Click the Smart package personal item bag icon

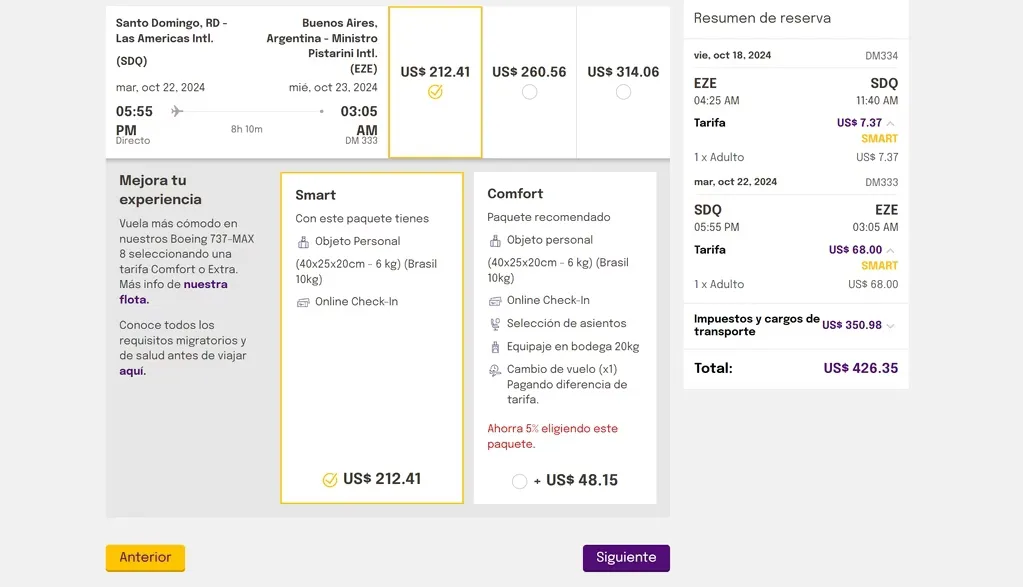click(x=304, y=242)
